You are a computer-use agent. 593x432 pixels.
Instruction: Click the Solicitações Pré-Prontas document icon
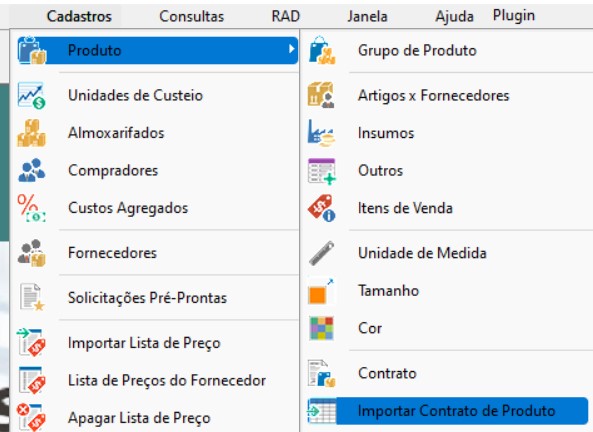tap(31, 298)
